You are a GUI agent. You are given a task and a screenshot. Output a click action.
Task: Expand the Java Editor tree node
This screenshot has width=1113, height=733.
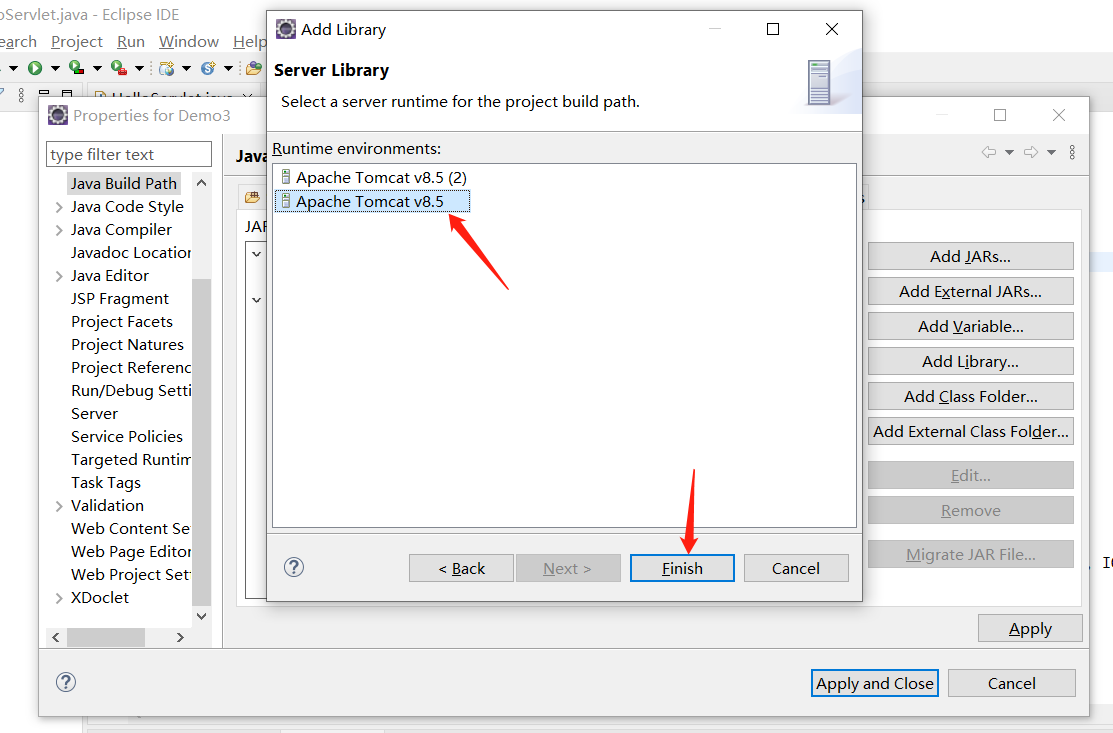tap(59, 276)
